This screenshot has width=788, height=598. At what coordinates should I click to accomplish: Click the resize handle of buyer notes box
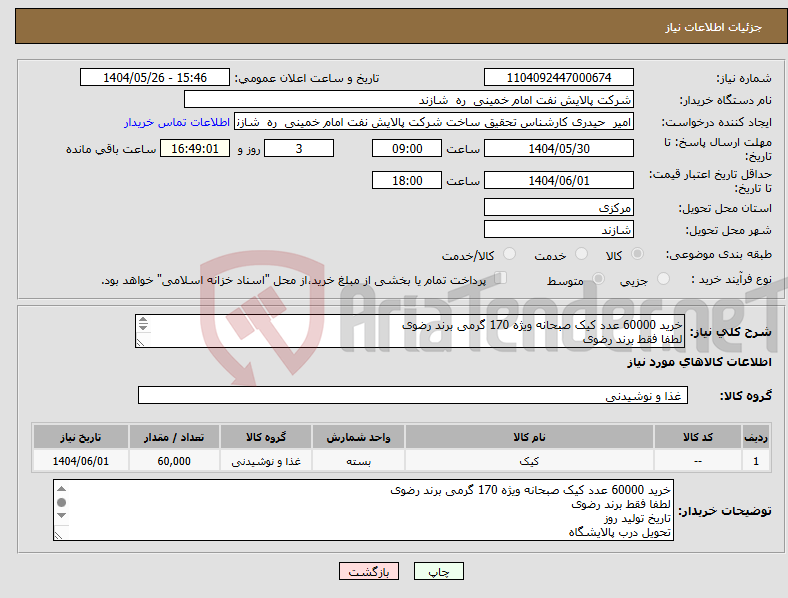[x=58, y=536]
